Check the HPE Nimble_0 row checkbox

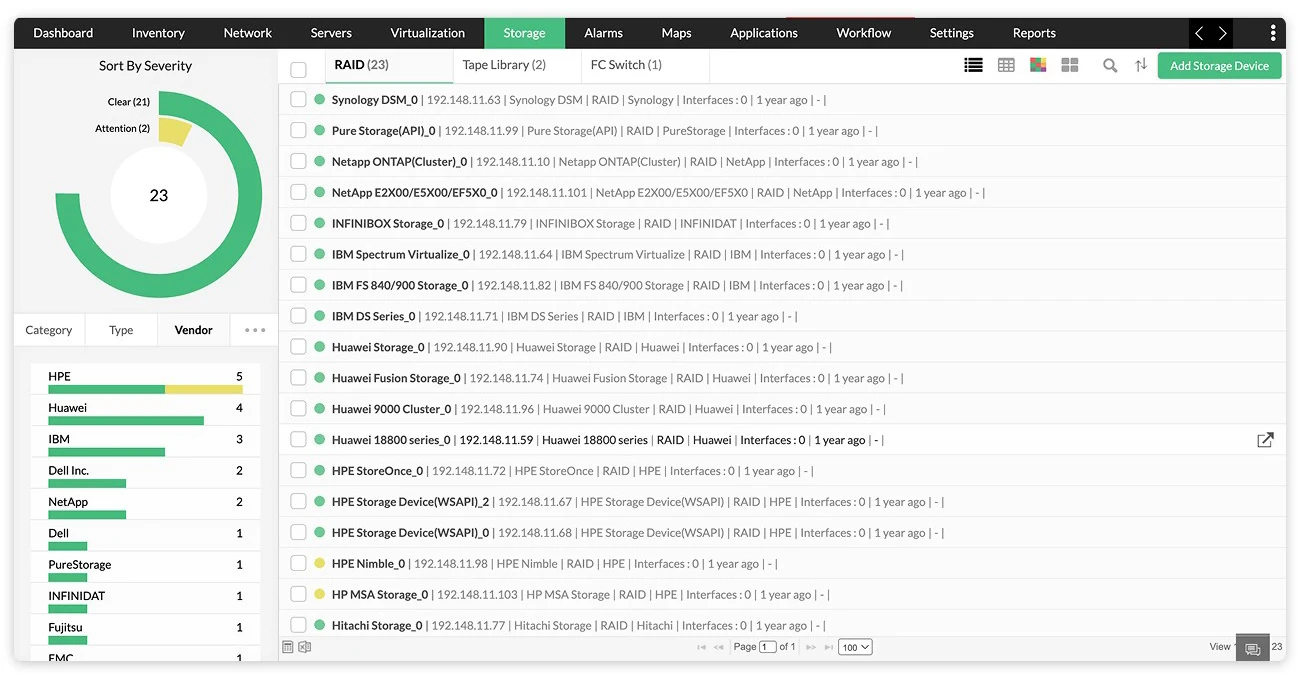(x=298, y=564)
